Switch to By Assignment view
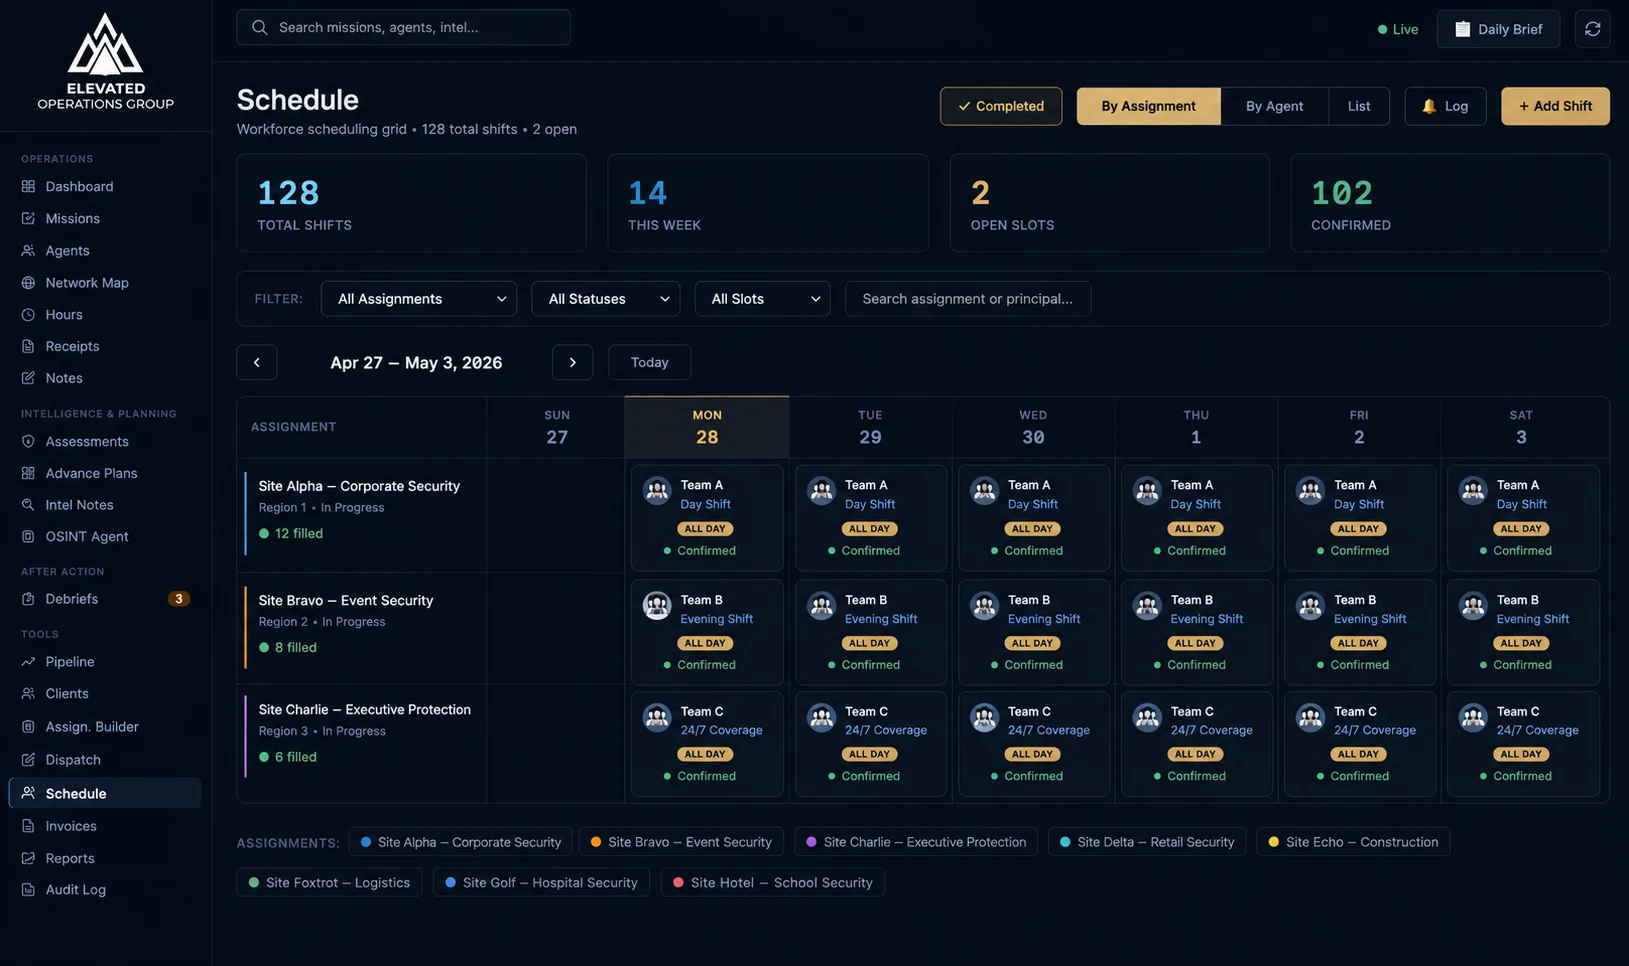The image size is (1629, 966). [x=1148, y=106]
